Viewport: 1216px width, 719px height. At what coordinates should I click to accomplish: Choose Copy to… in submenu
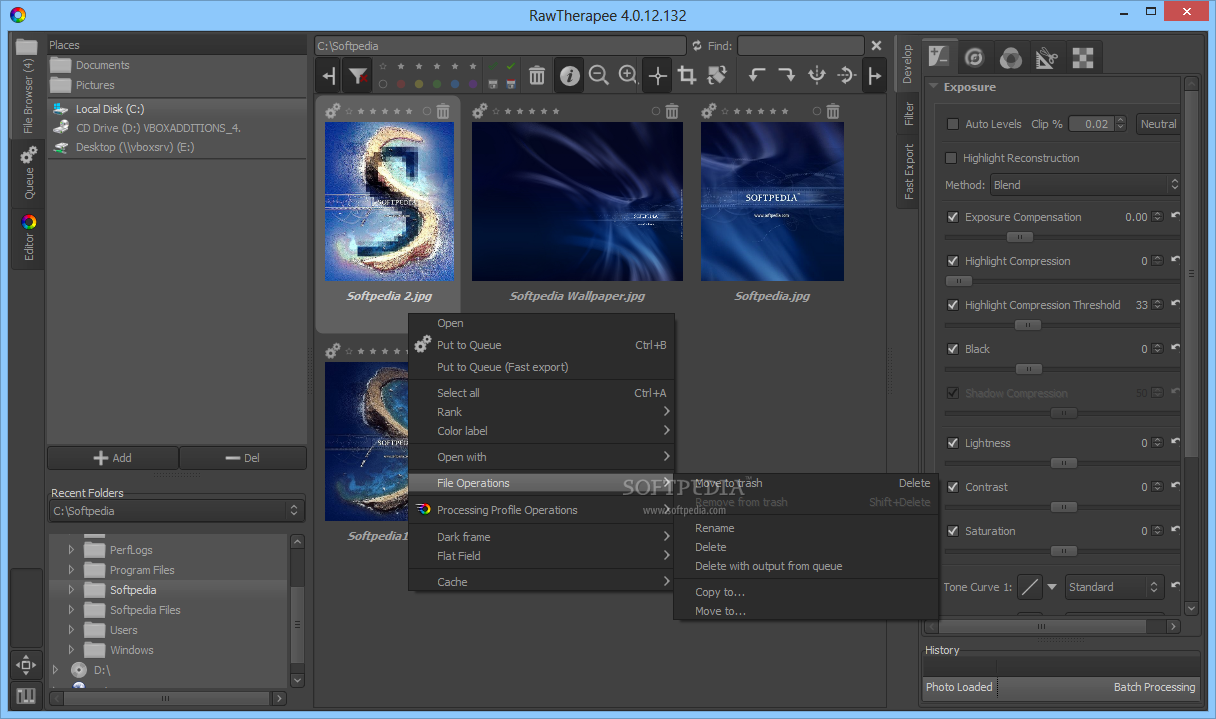coord(804,592)
